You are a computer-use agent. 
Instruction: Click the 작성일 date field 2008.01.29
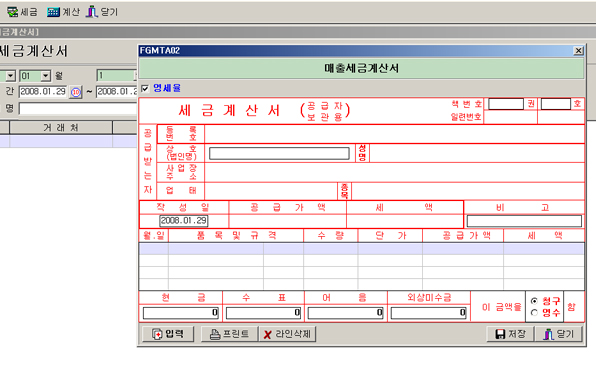click(184, 221)
